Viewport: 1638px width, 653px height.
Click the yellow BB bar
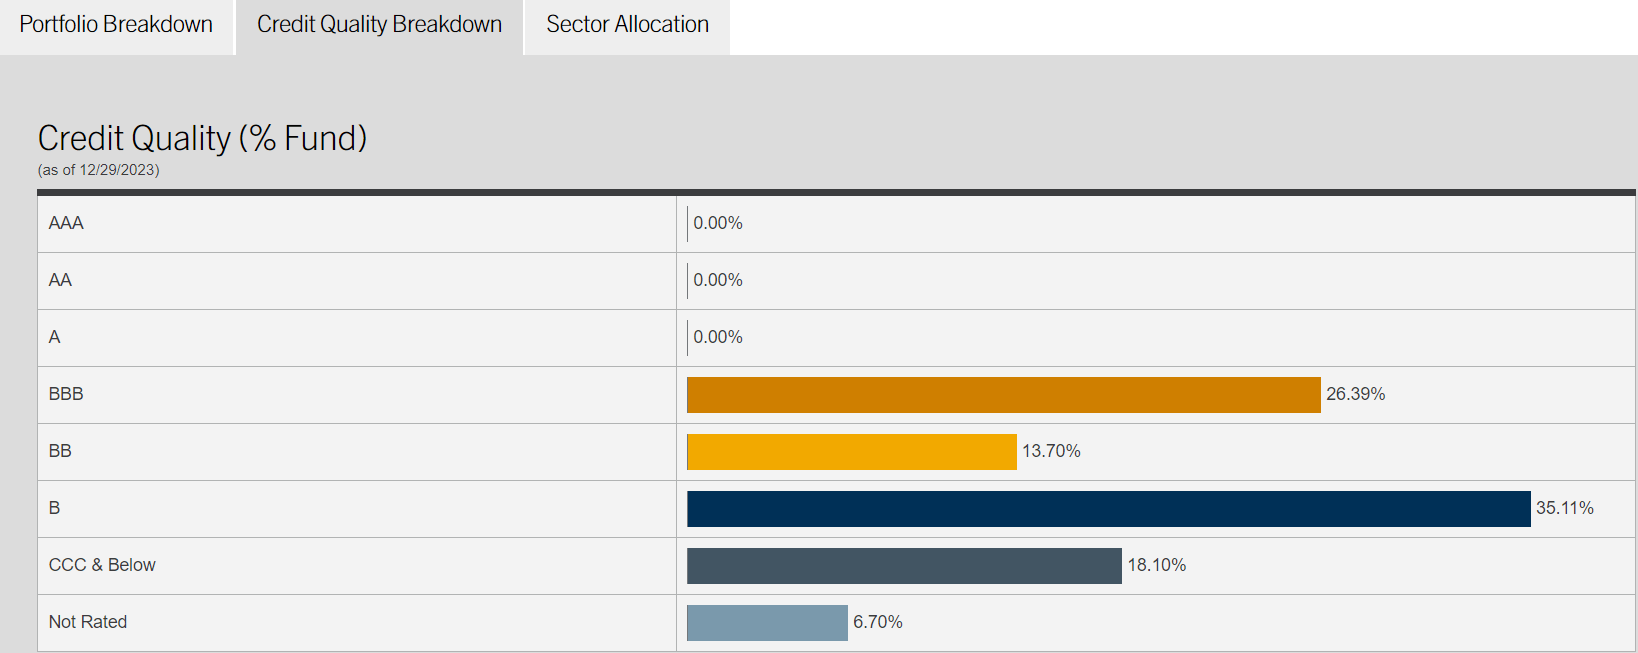point(851,452)
